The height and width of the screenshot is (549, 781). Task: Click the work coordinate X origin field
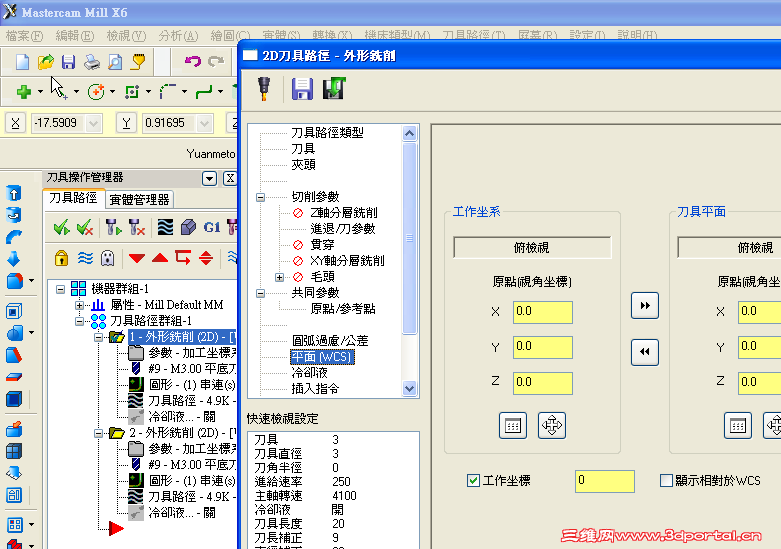click(542, 312)
